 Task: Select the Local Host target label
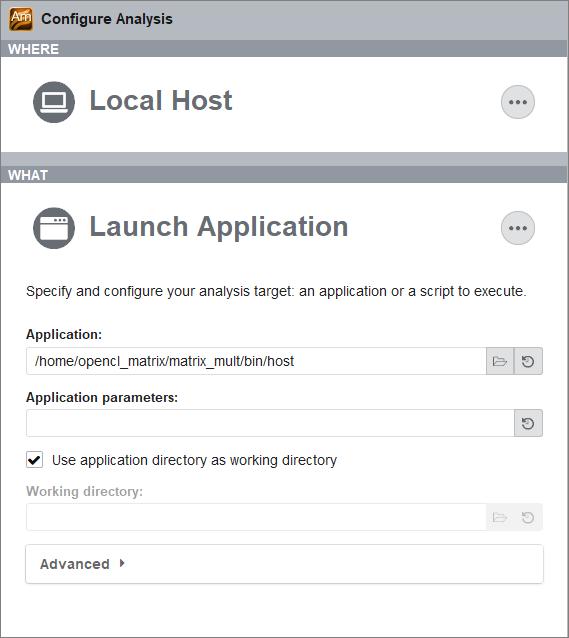pyautogui.click(x=161, y=101)
